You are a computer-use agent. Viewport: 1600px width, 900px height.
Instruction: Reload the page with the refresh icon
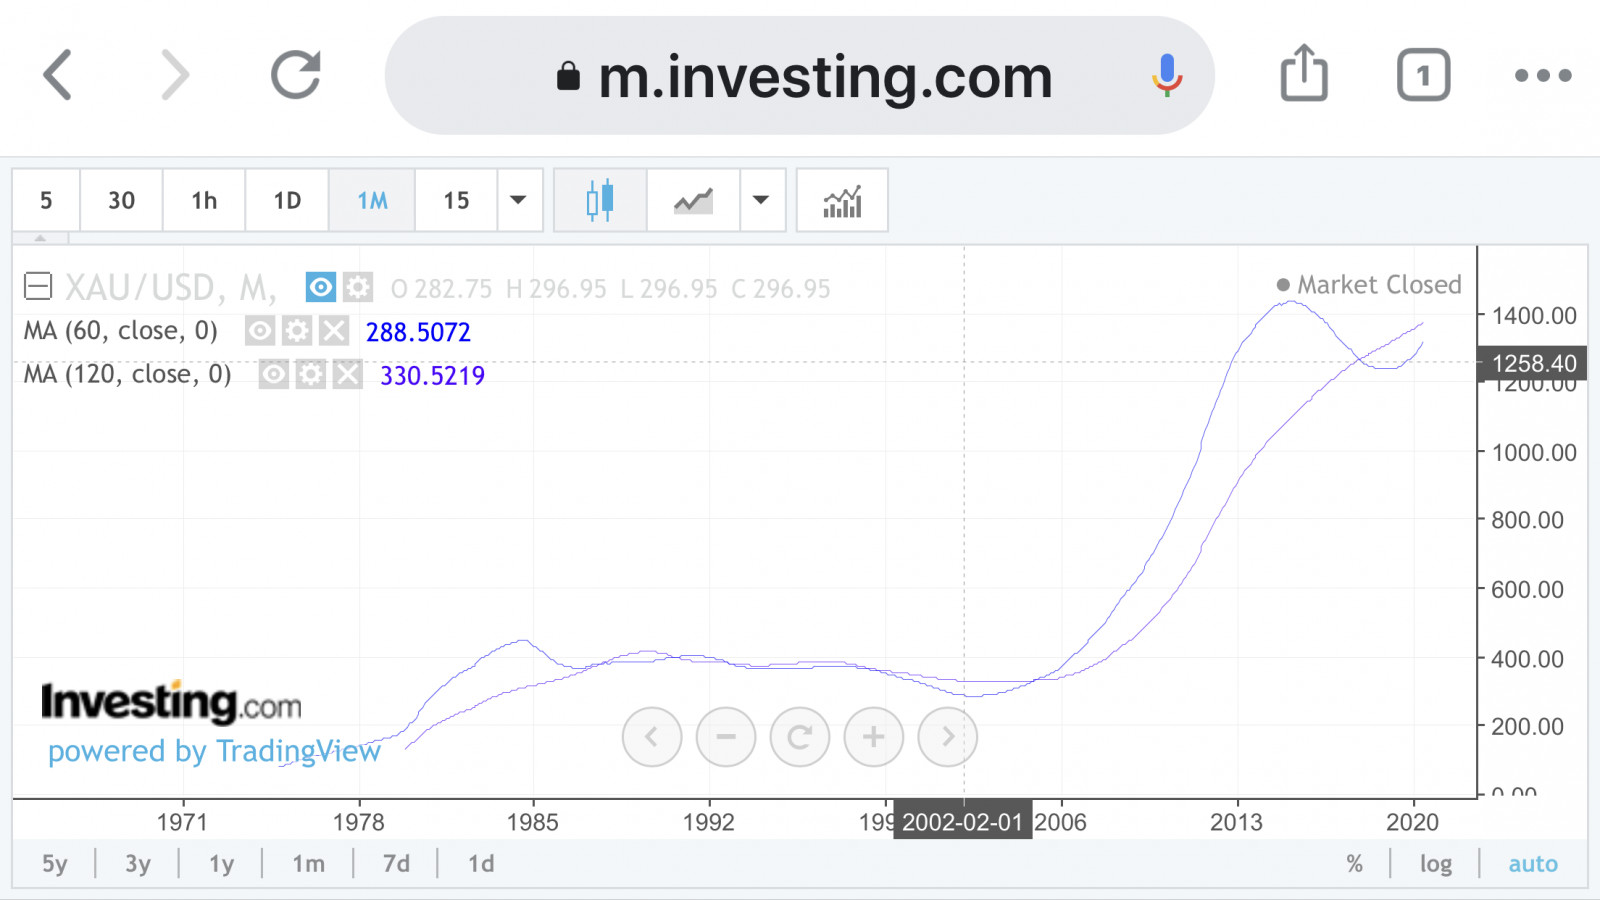[x=296, y=75]
